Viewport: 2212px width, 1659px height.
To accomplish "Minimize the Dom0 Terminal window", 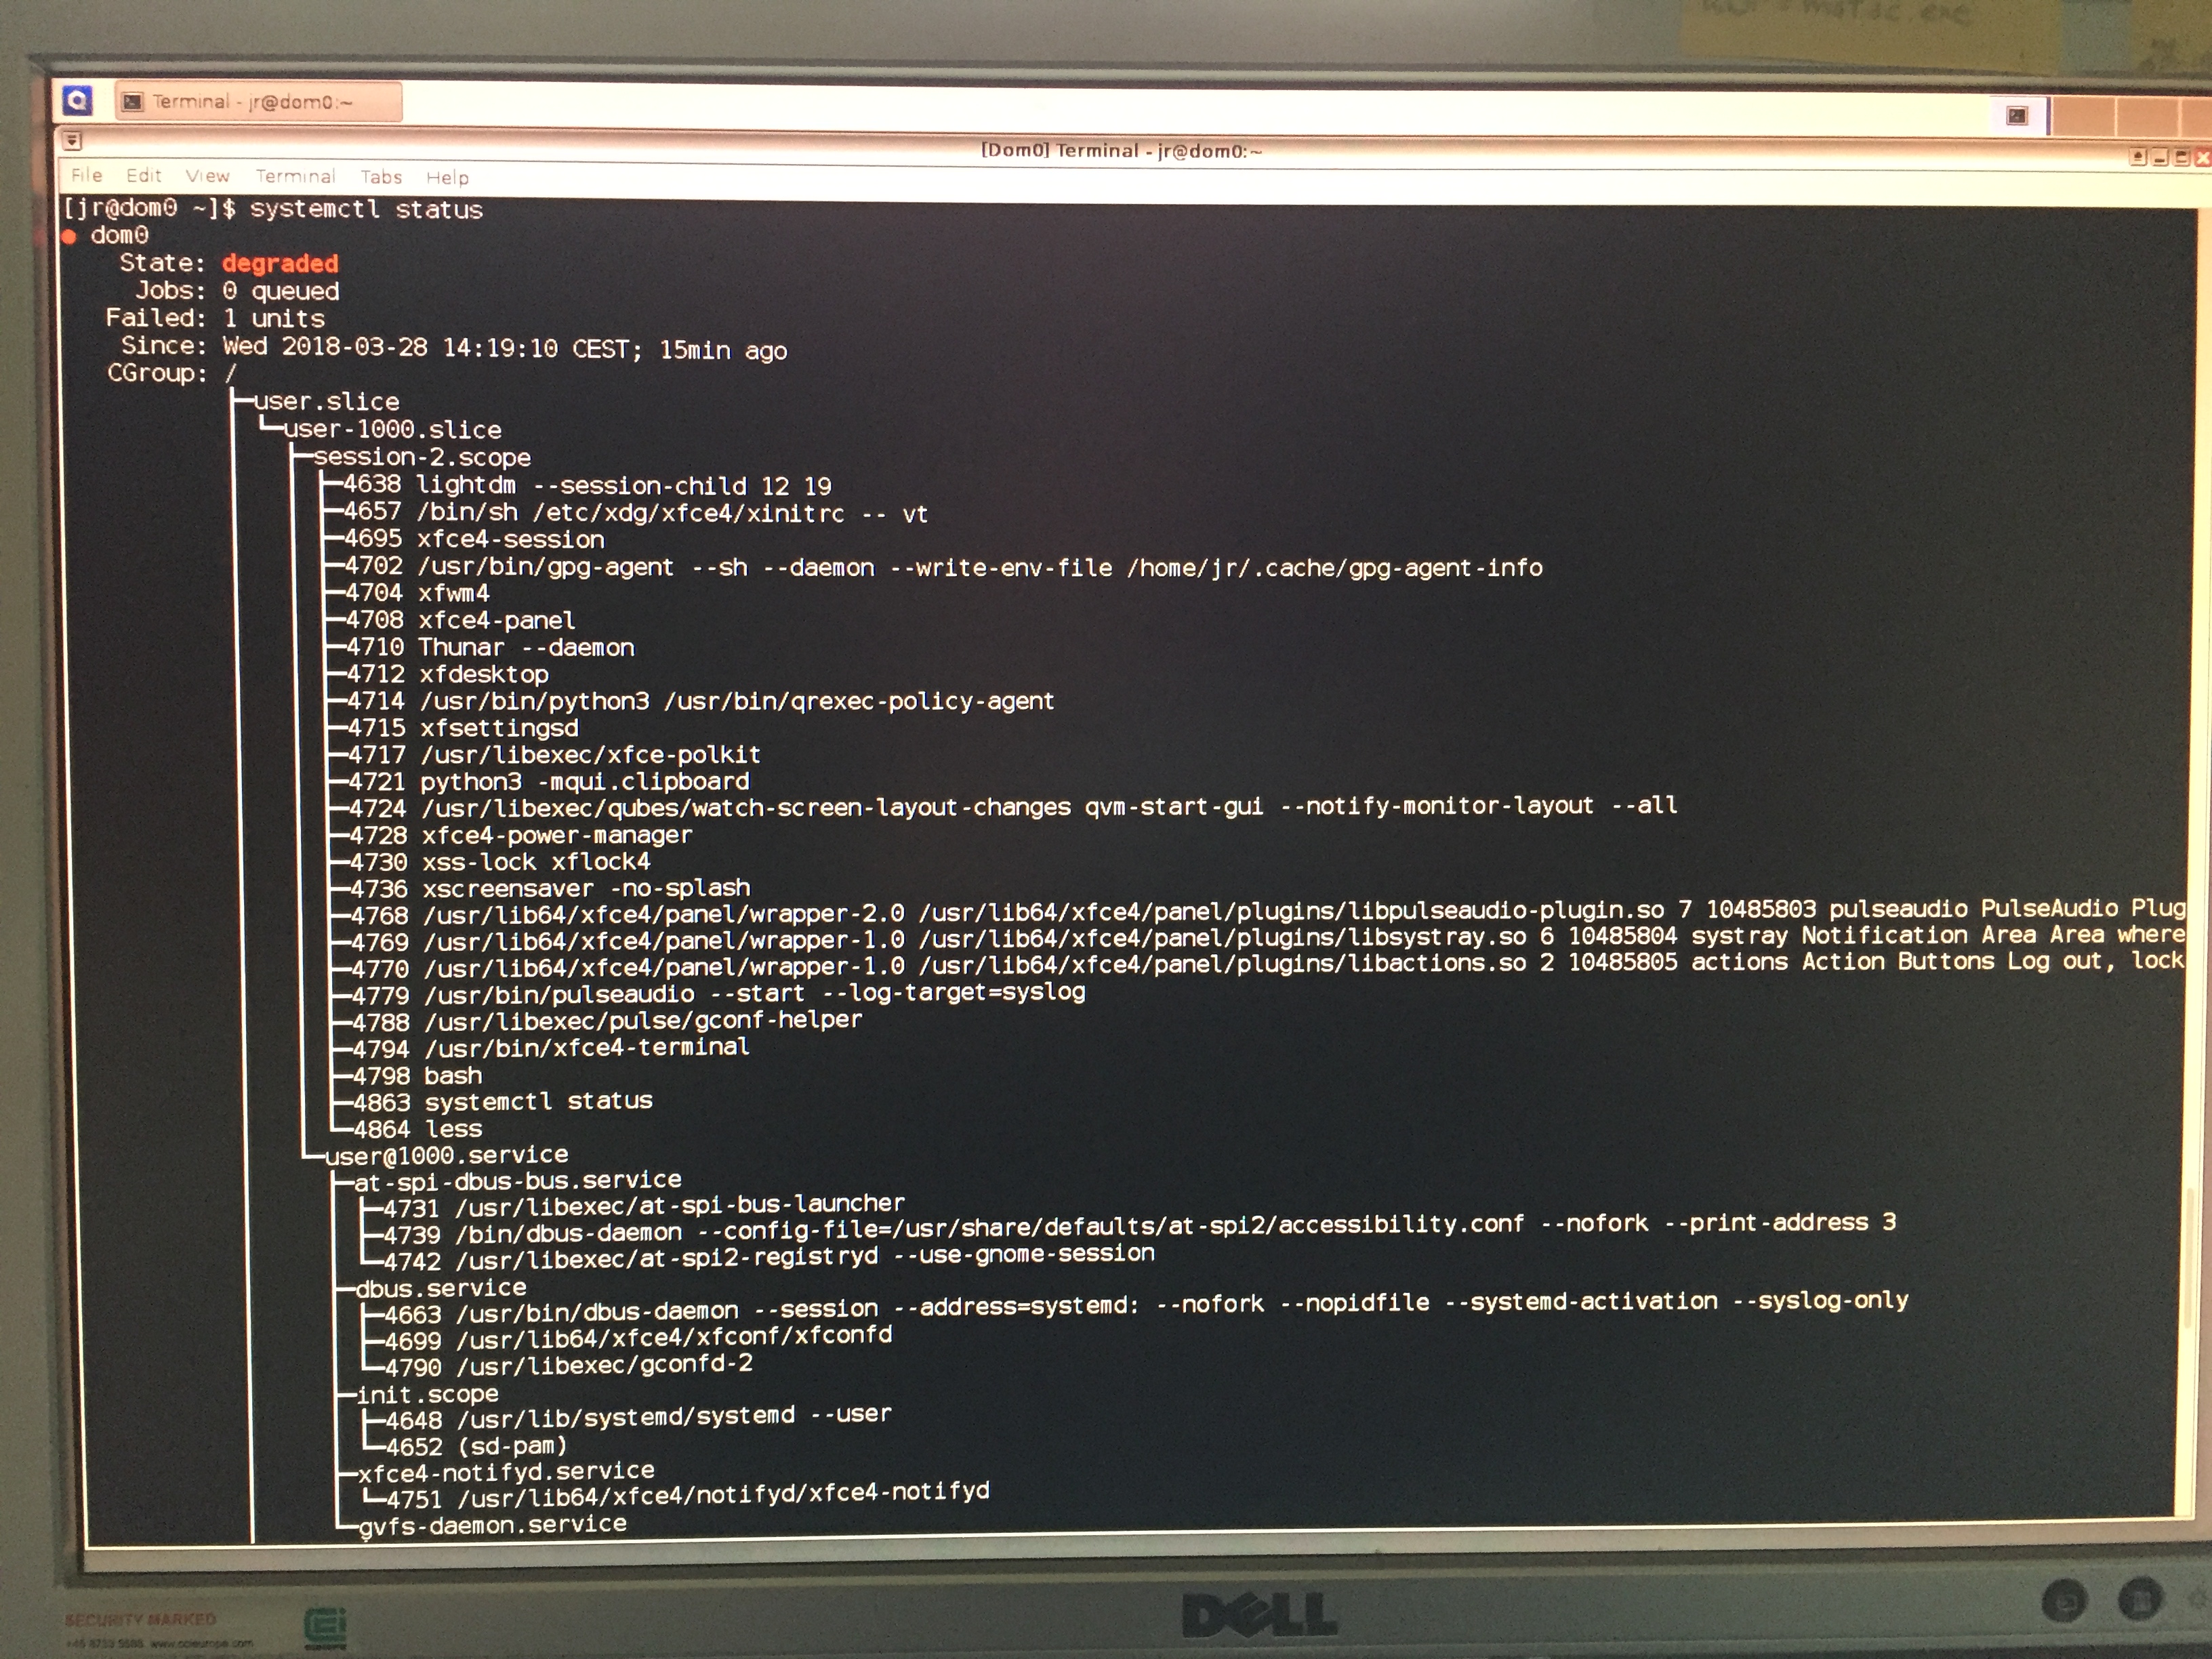I will pos(2160,157).
